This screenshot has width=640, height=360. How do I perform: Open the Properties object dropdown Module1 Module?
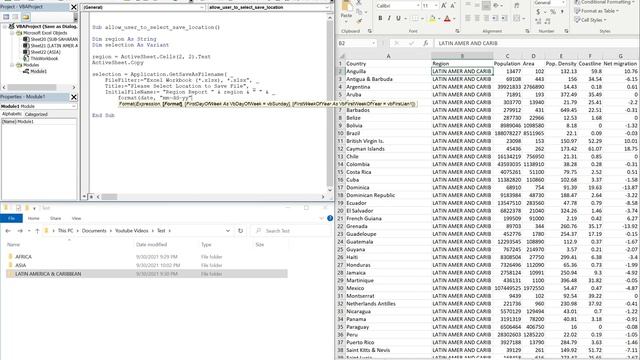point(74,106)
